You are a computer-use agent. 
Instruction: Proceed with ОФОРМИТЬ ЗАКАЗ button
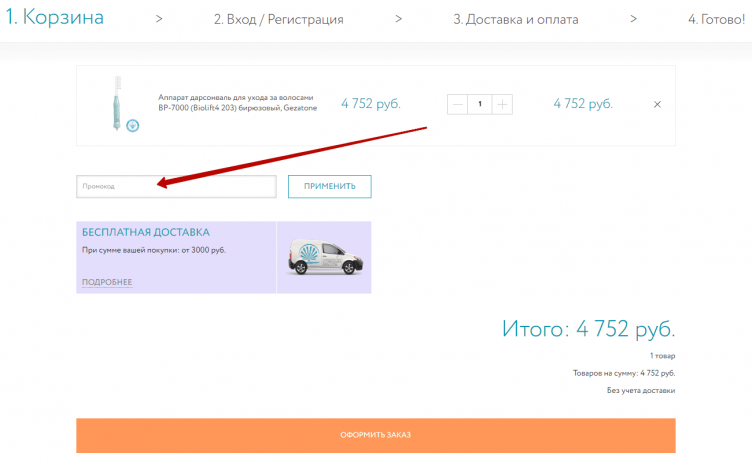pos(376,435)
